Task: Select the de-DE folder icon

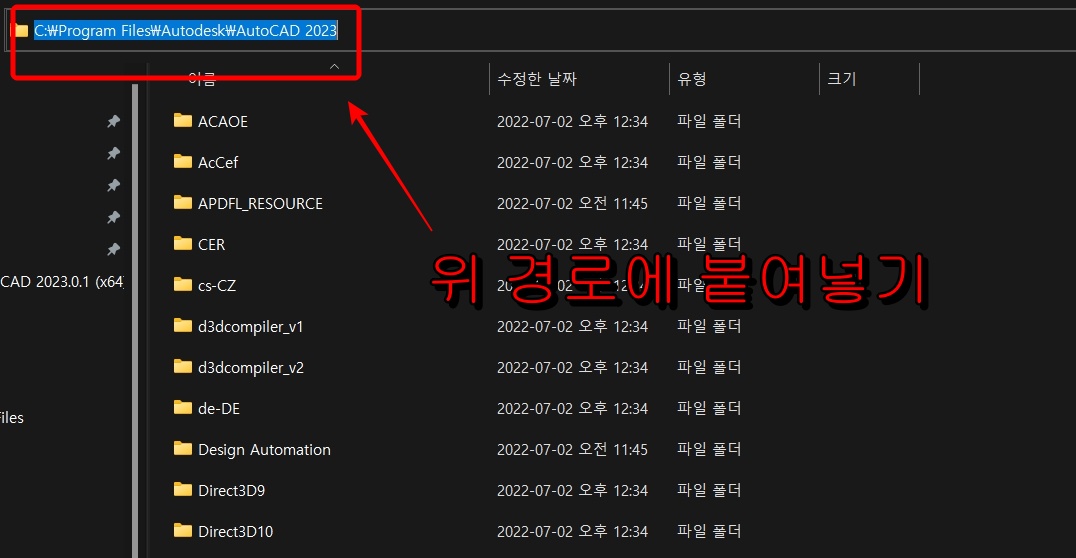Action: 183,408
